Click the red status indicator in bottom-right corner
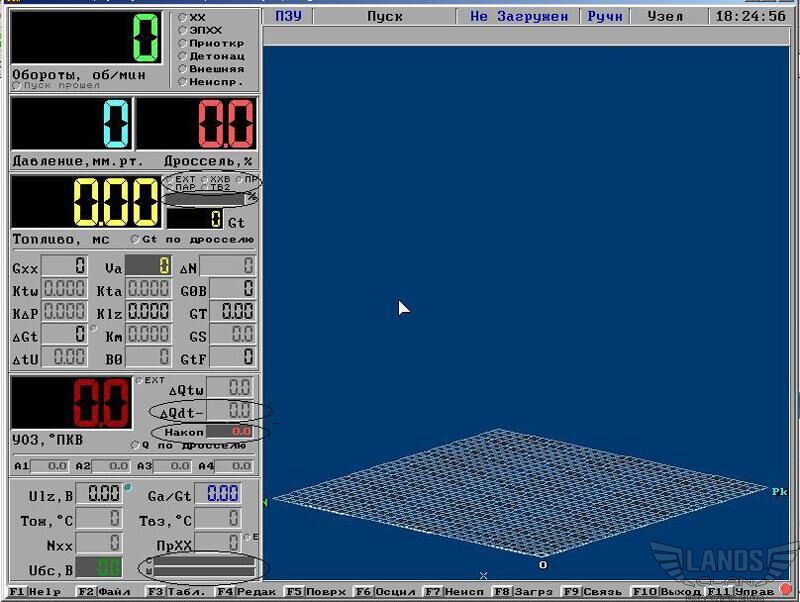The image size is (800, 602). (x=787, y=590)
